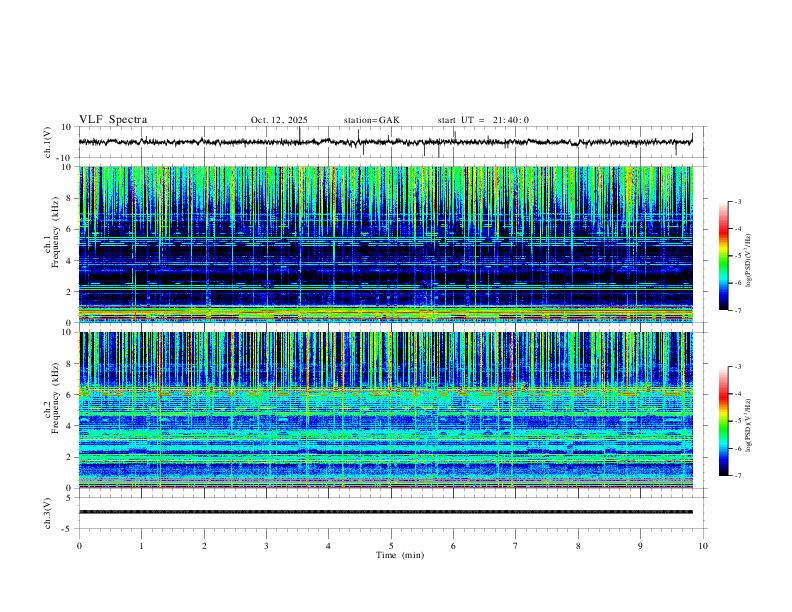Click the "6" tick on the time axis
792x612 pixels.
[453, 546]
